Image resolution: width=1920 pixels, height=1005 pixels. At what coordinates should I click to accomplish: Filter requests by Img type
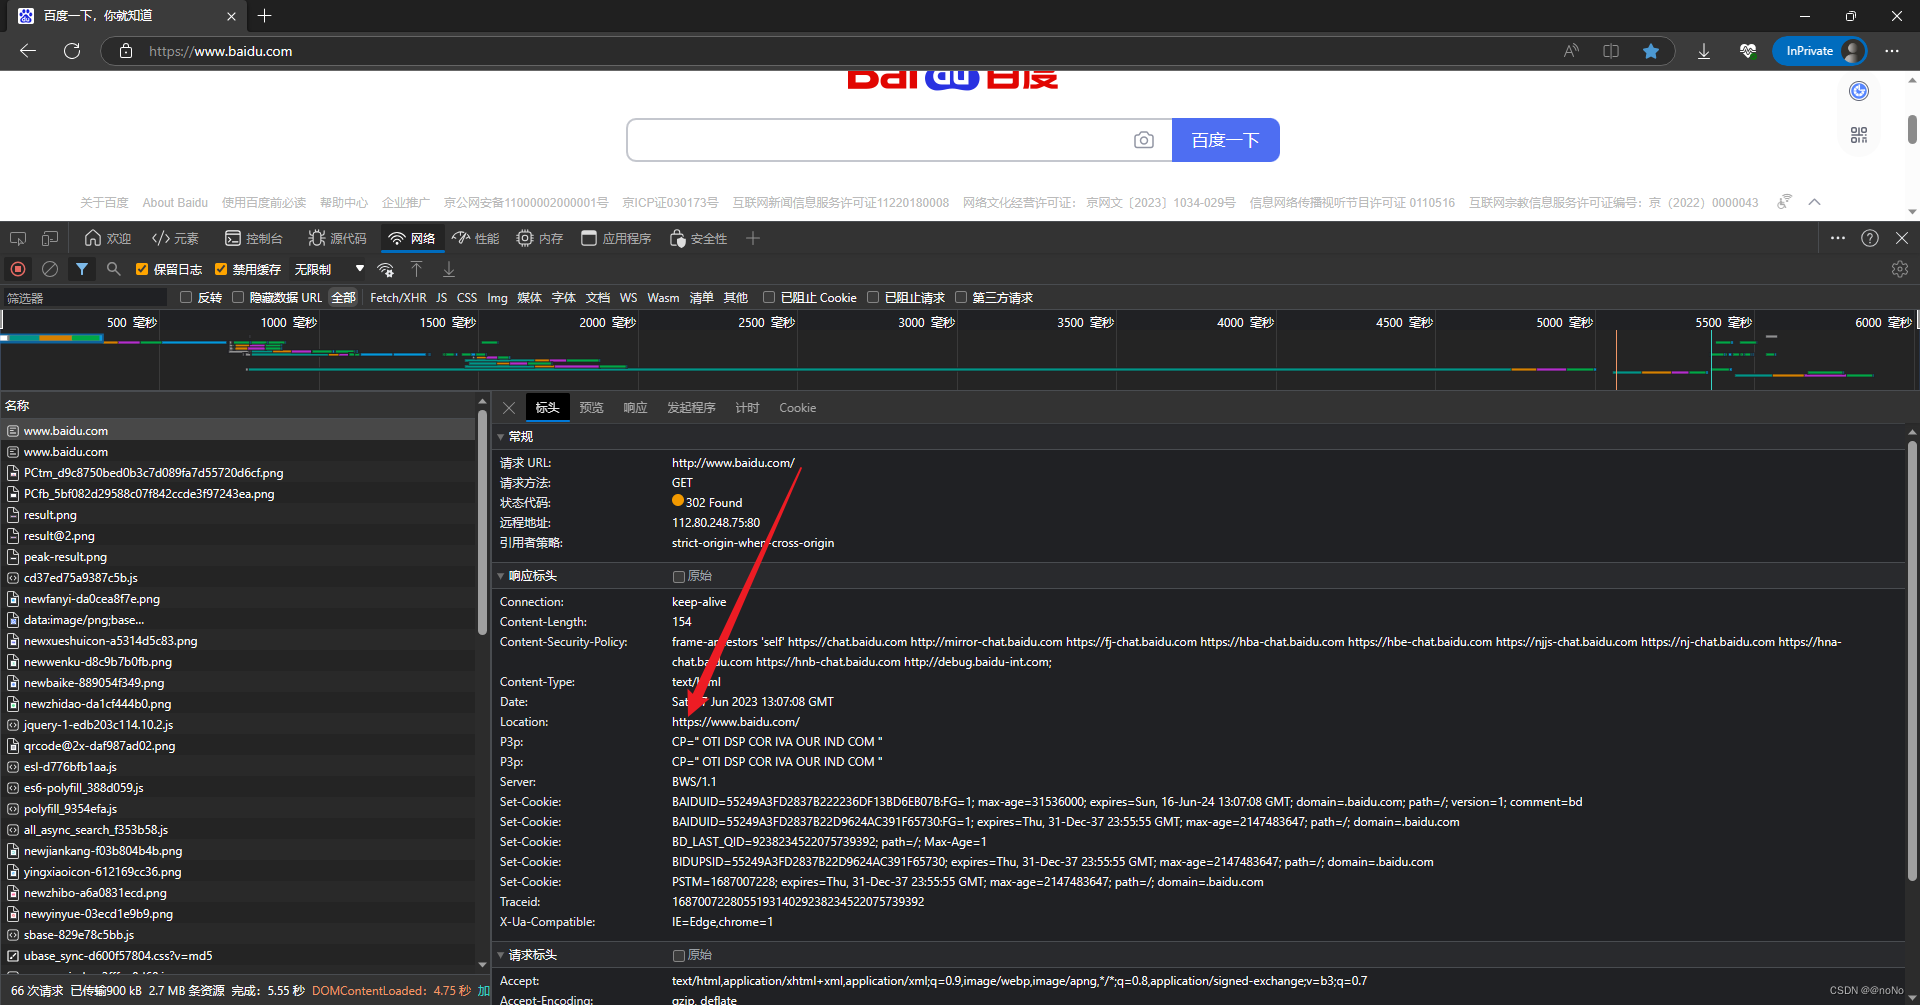coord(497,297)
